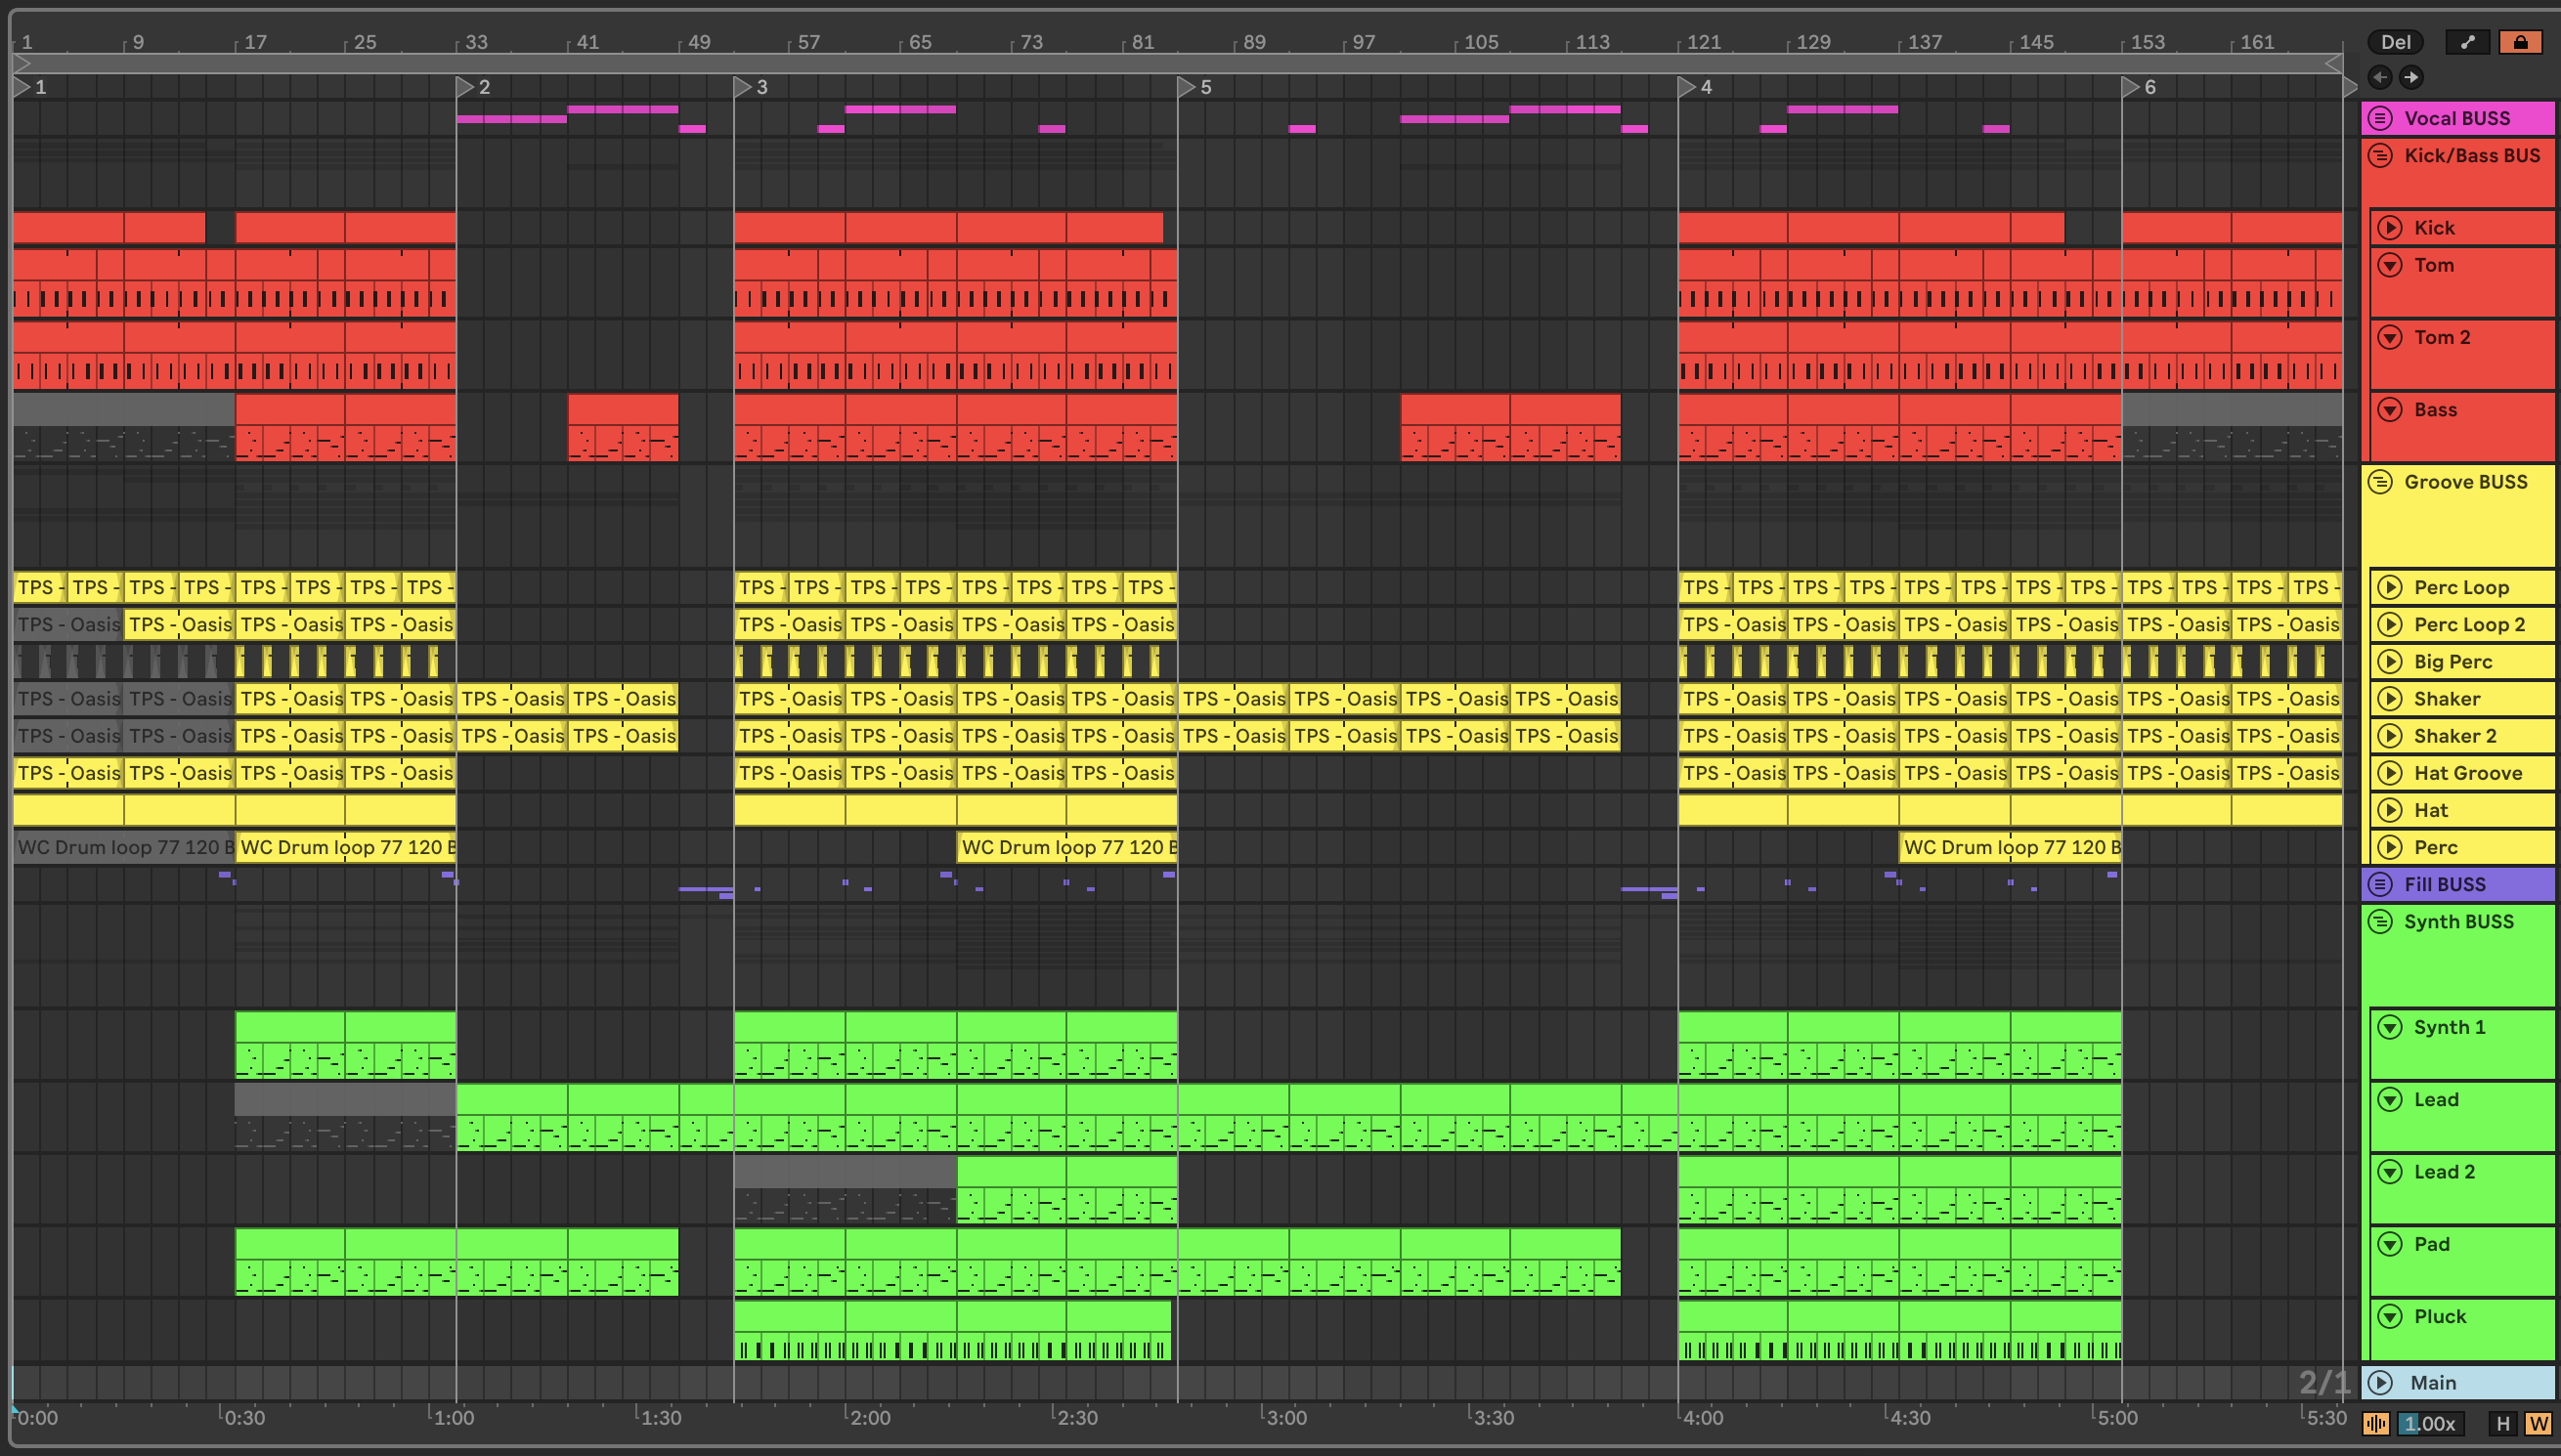Click the automation link icon button
This screenshot has height=1456, width=2561.
[2467, 42]
